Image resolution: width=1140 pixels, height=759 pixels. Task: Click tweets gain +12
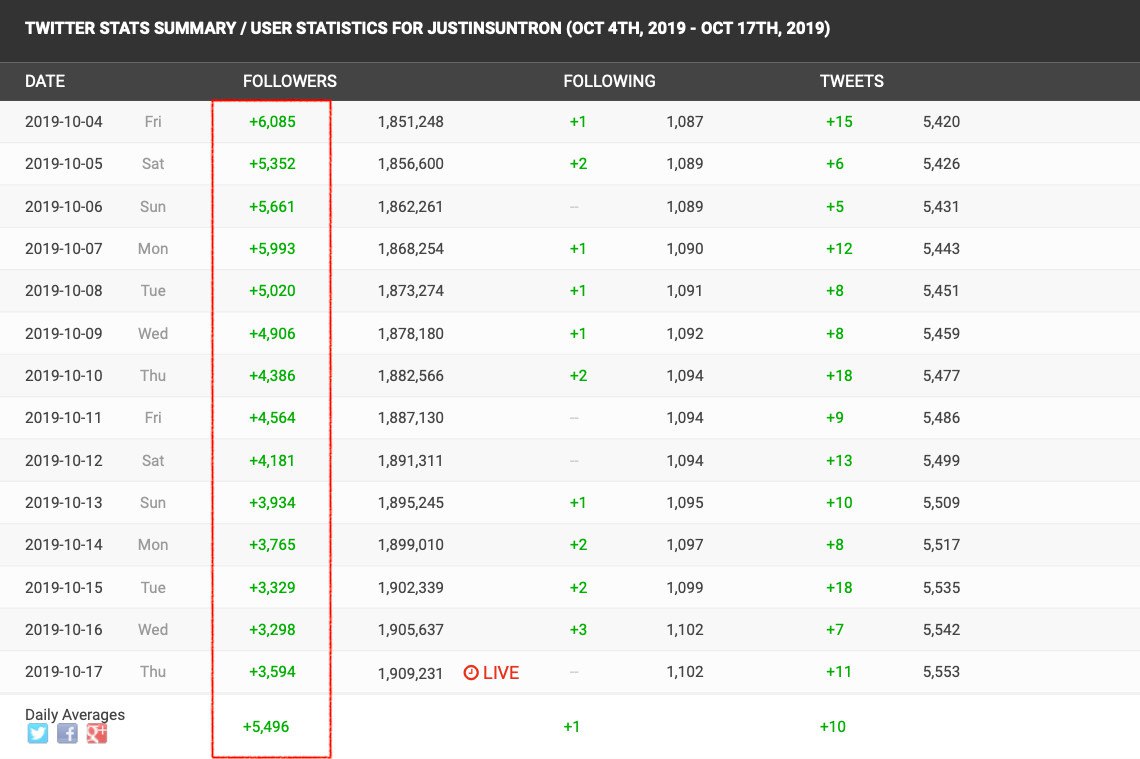(839, 249)
